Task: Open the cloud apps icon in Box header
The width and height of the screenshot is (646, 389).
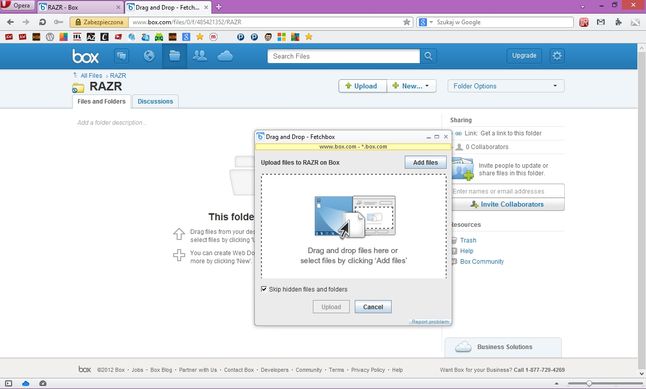Action: coord(225,56)
